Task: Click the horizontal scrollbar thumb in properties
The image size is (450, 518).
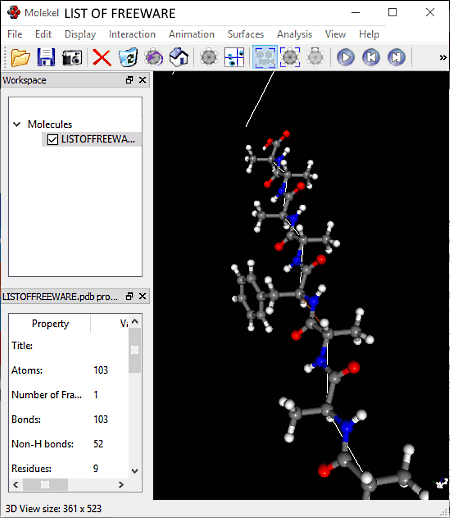Action: [x=45, y=484]
